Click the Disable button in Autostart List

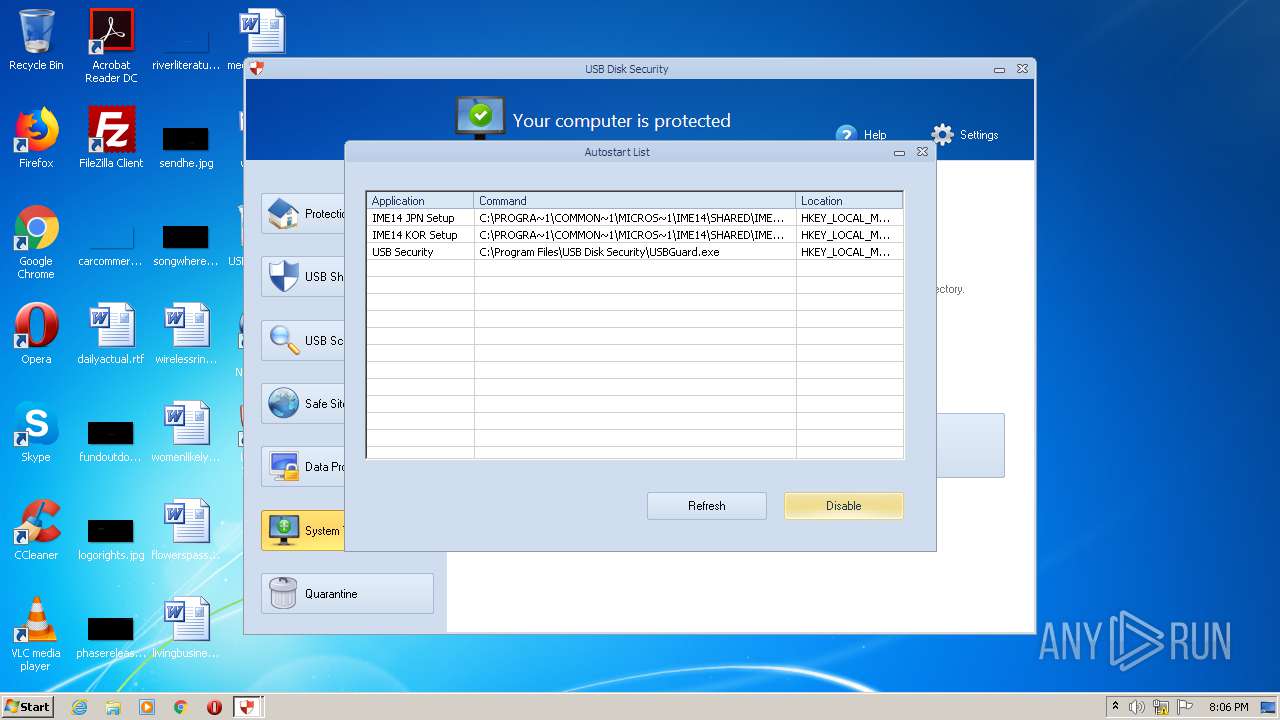click(843, 506)
